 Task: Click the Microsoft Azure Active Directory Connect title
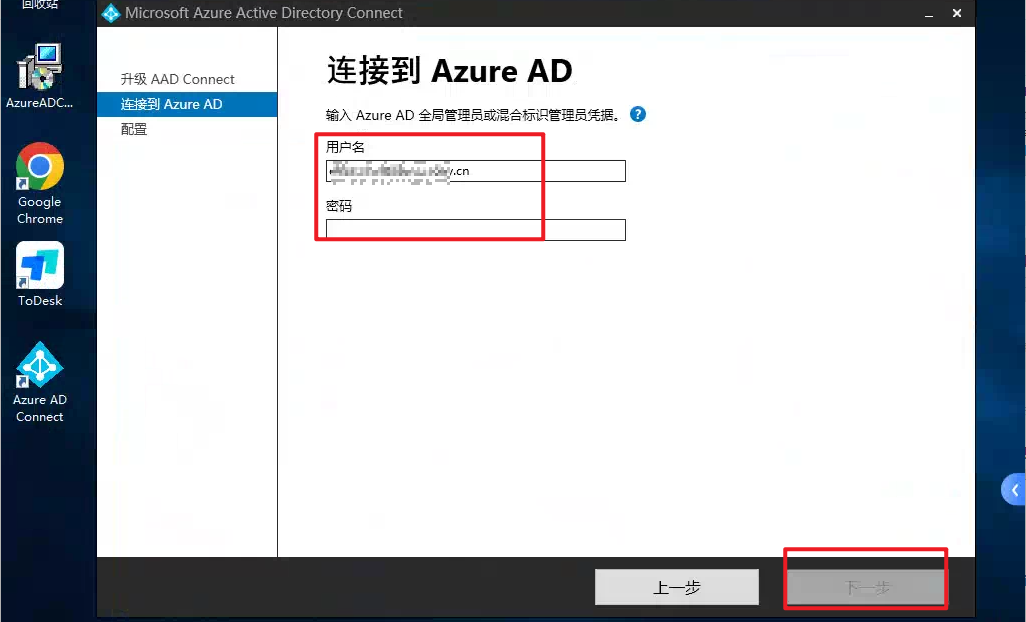click(264, 13)
